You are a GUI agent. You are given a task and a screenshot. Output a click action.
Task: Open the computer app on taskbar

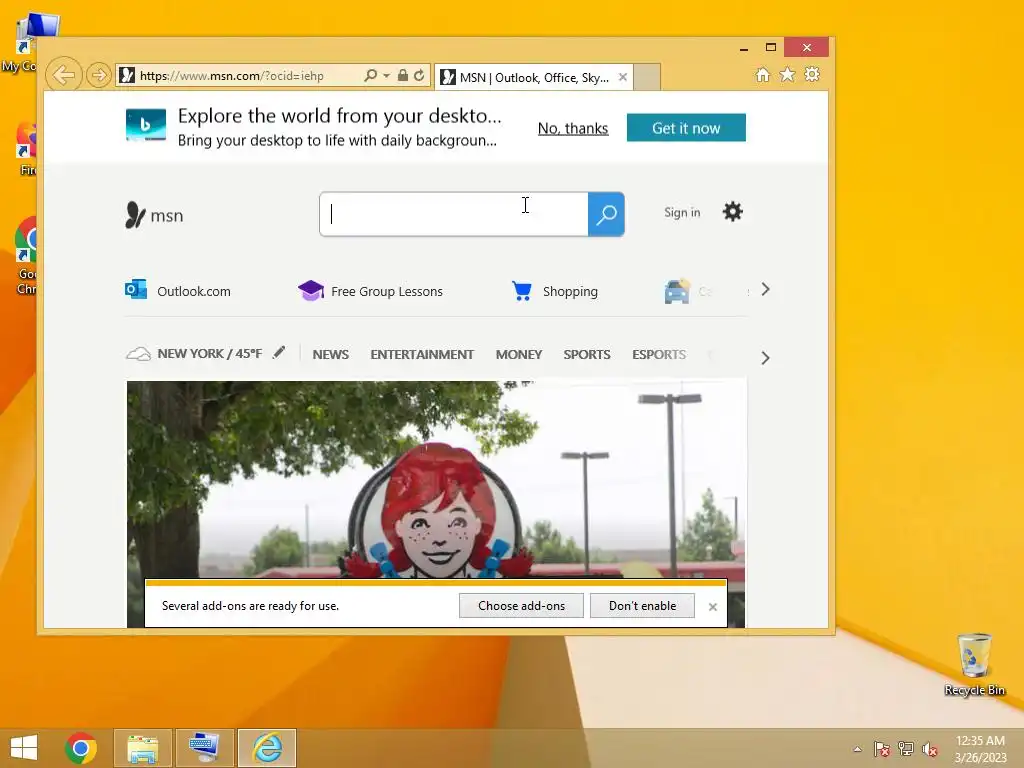(204, 748)
